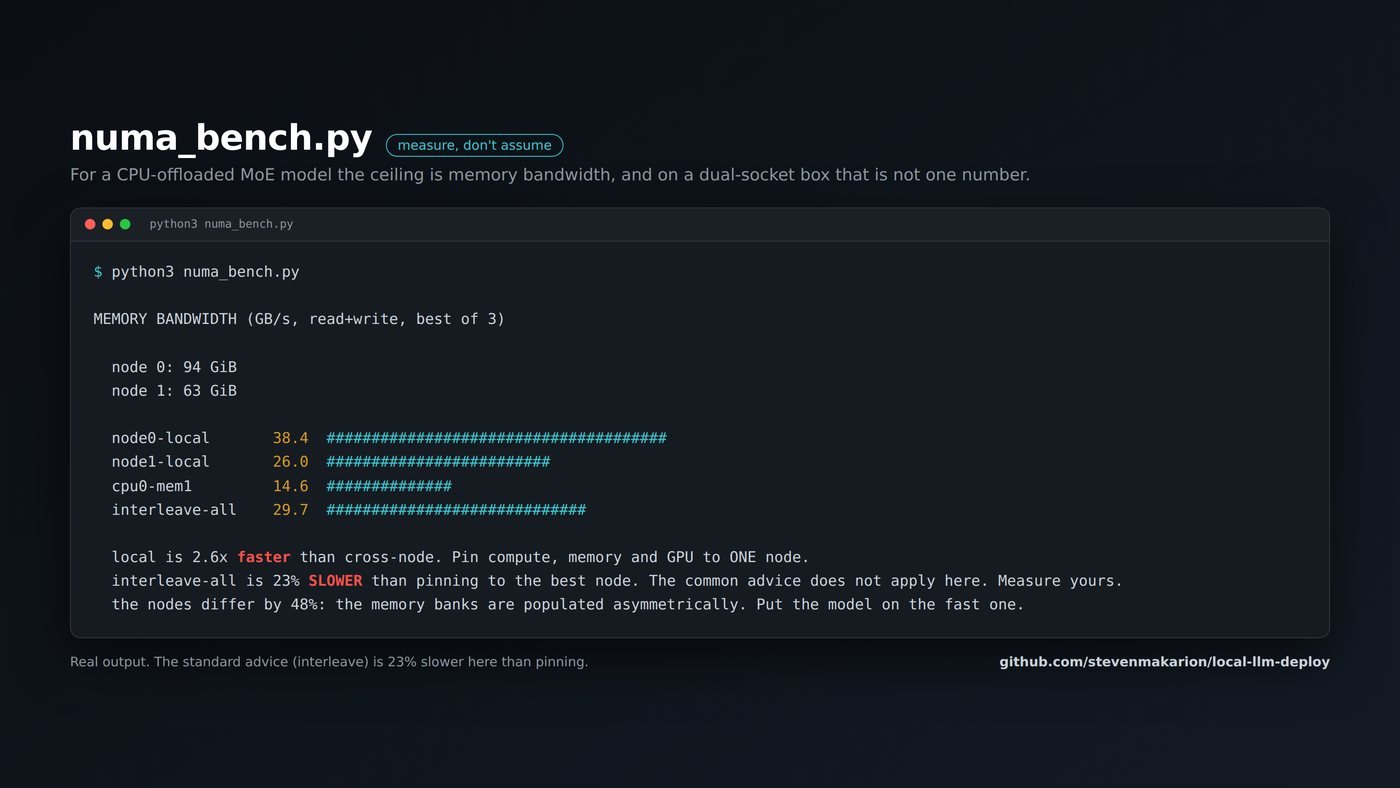Click the 14.6 bandwidth value
Viewport: 1400px width, 788px height.
(291, 486)
